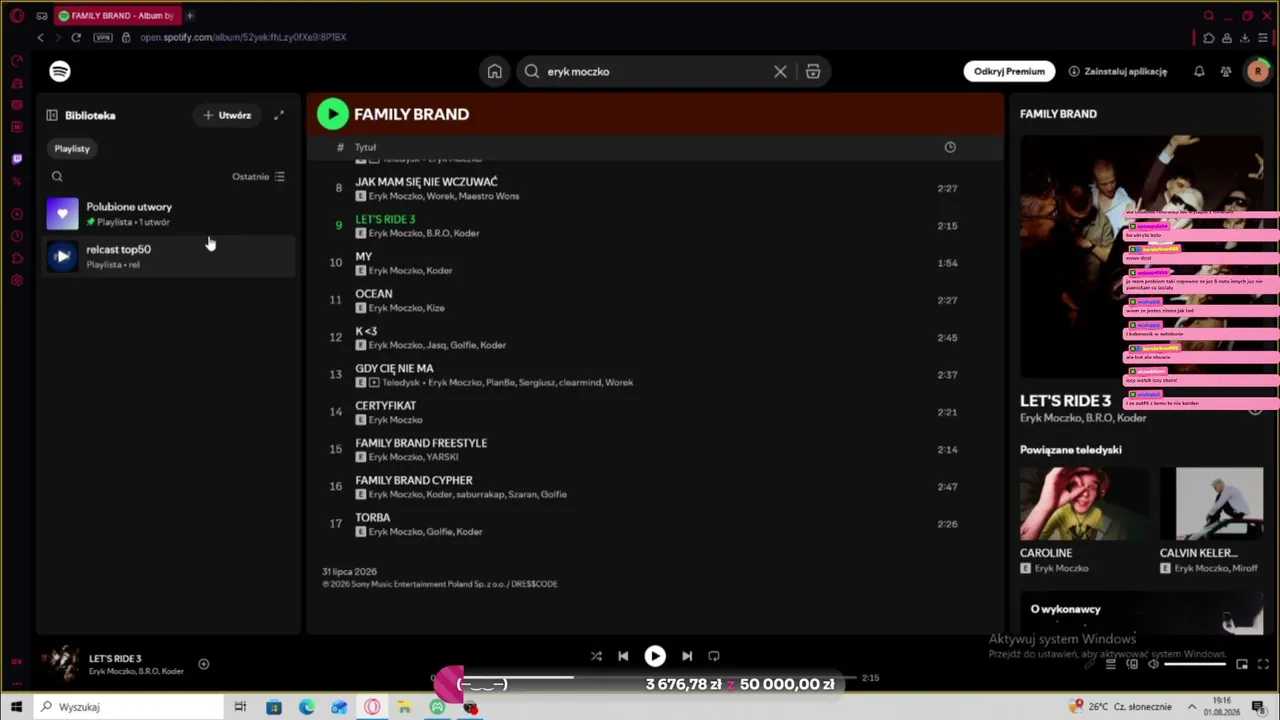
Task: Open friends activity icon beside the bell
Action: click(x=1226, y=71)
